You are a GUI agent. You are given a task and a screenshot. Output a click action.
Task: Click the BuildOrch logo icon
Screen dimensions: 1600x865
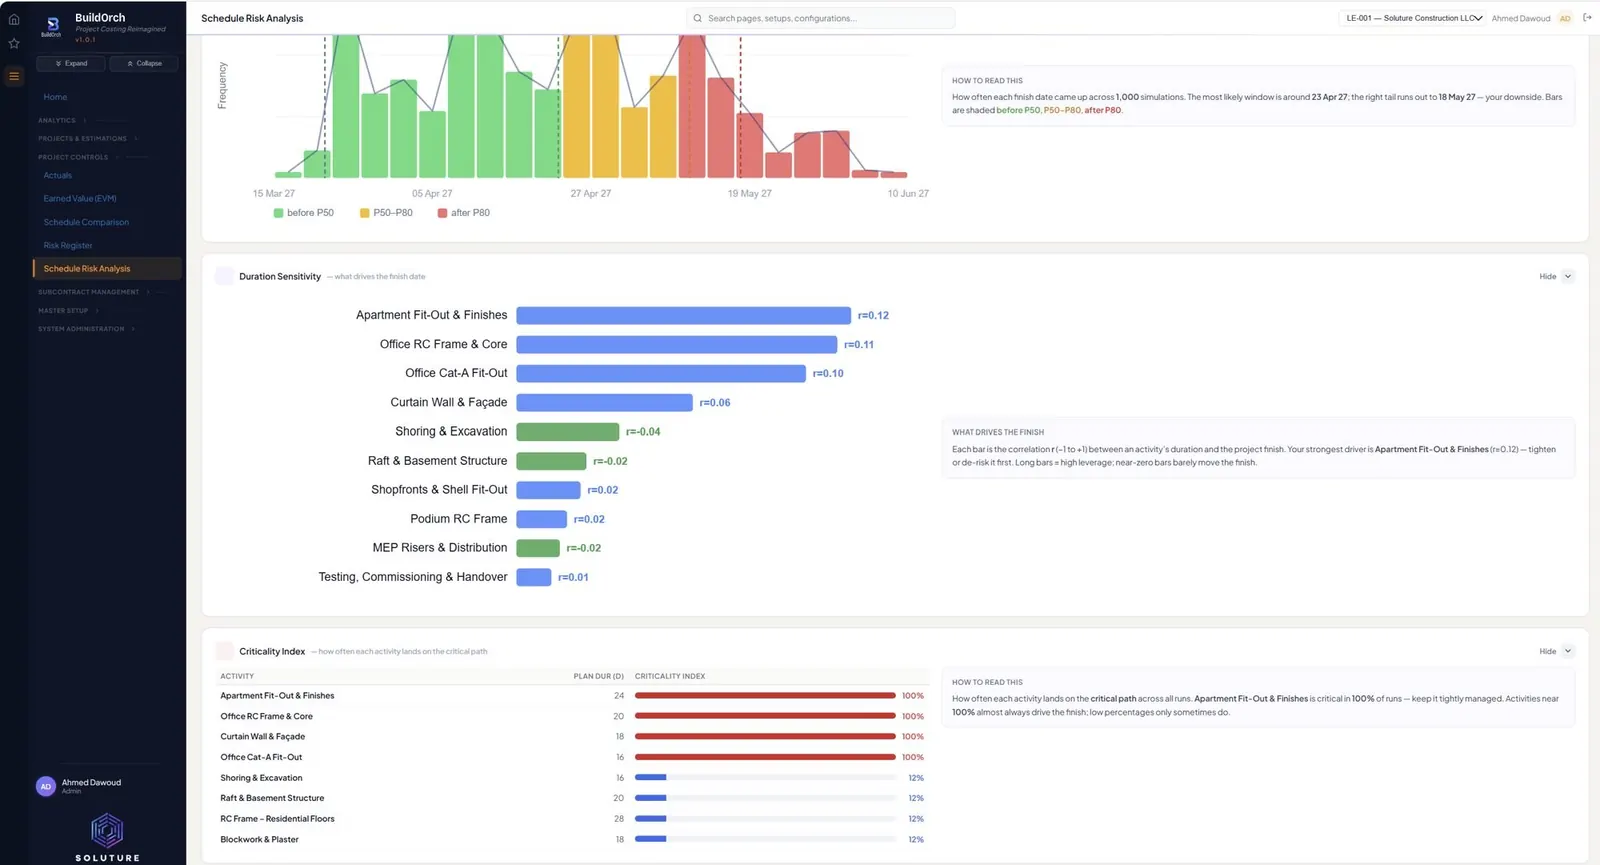(x=52, y=25)
